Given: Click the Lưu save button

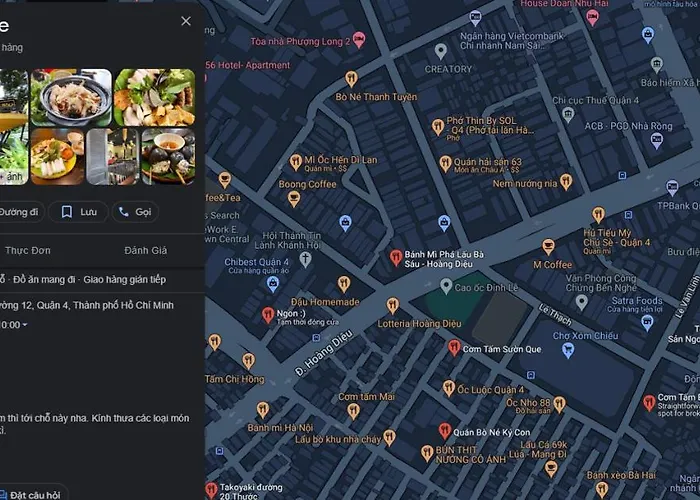Looking at the screenshot, I should pos(79,212).
